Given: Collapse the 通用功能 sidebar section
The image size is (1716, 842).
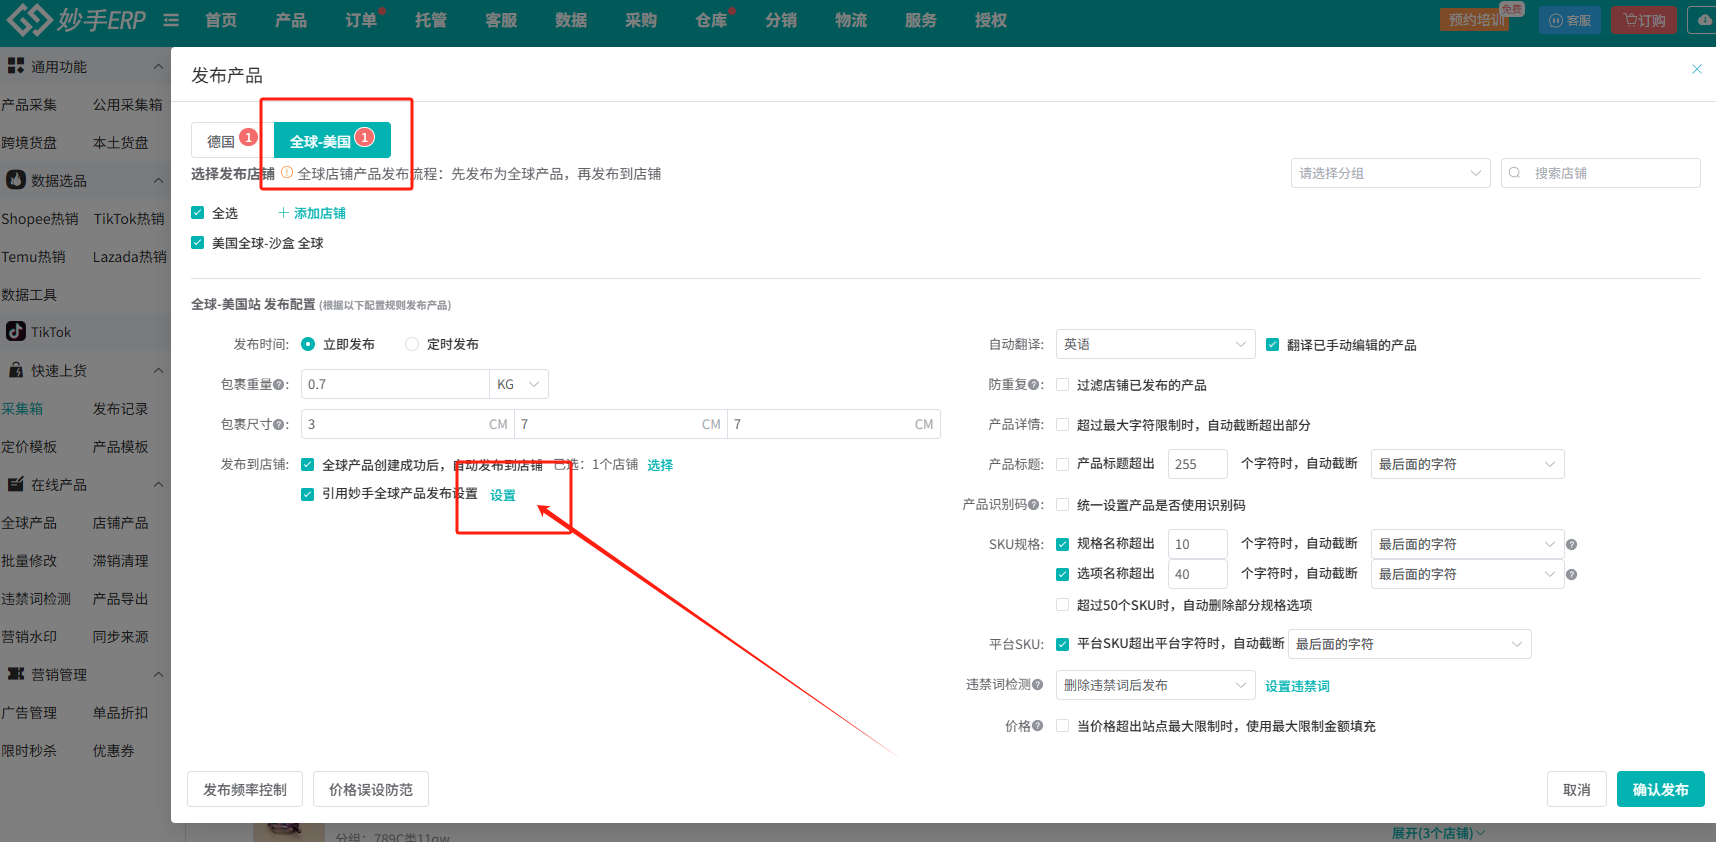Looking at the screenshot, I should click(x=158, y=66).
